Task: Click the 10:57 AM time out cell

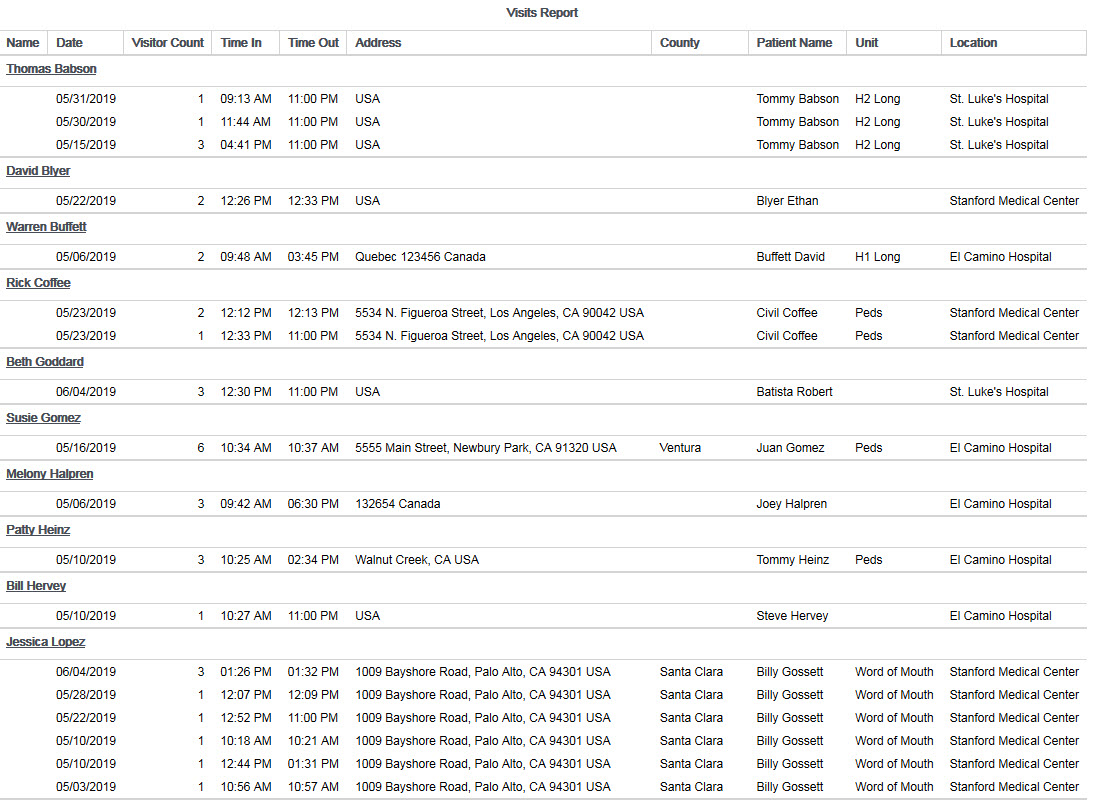Action: (x=313, y=787)
